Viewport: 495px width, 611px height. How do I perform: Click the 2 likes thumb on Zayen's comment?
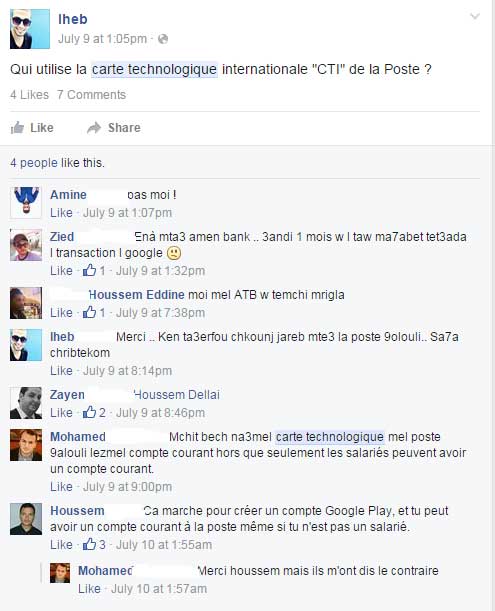click(x=94, y=412)
